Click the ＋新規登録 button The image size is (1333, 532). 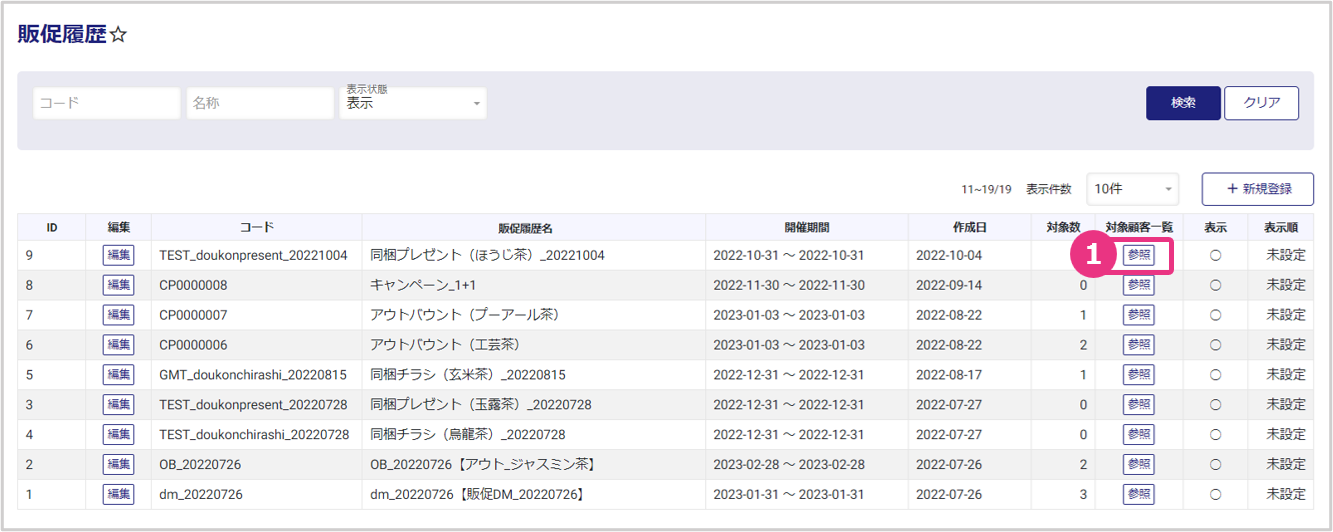click(x=1257, y=189)
